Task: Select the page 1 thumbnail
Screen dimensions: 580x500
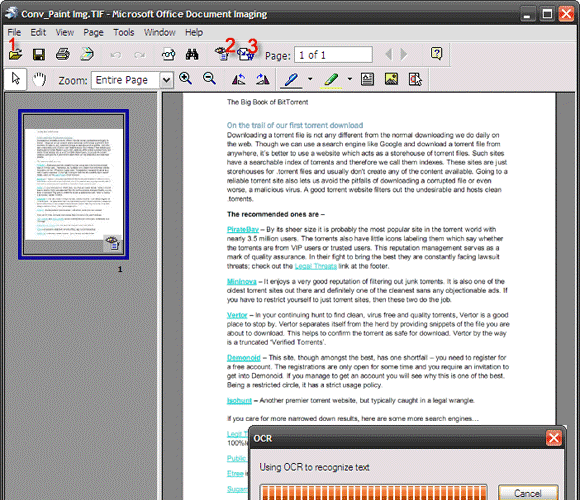Action: coord(74,184)
